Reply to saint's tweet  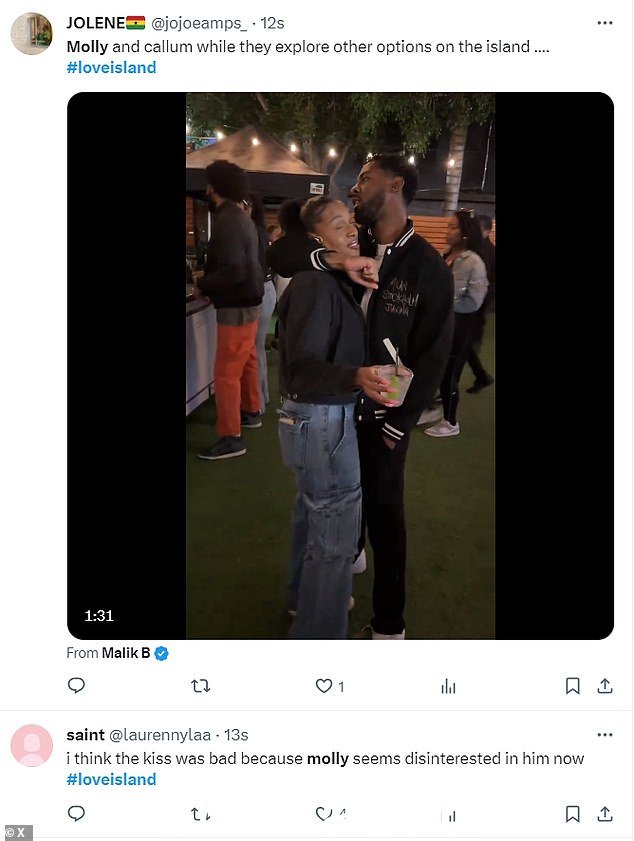(76, 814)
